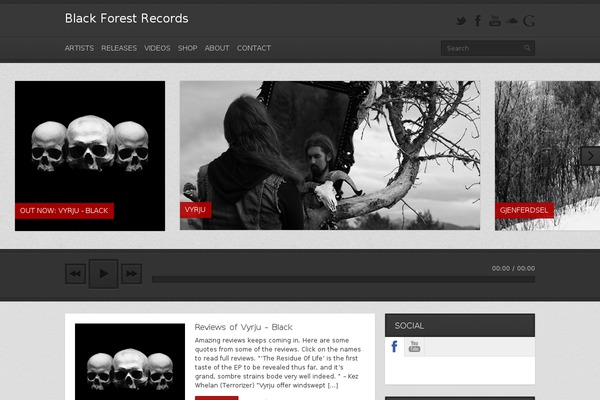Open the Vyrju mirror photo slide
The width and height of the screenshot is (600, 400).
tap(330, 155)
